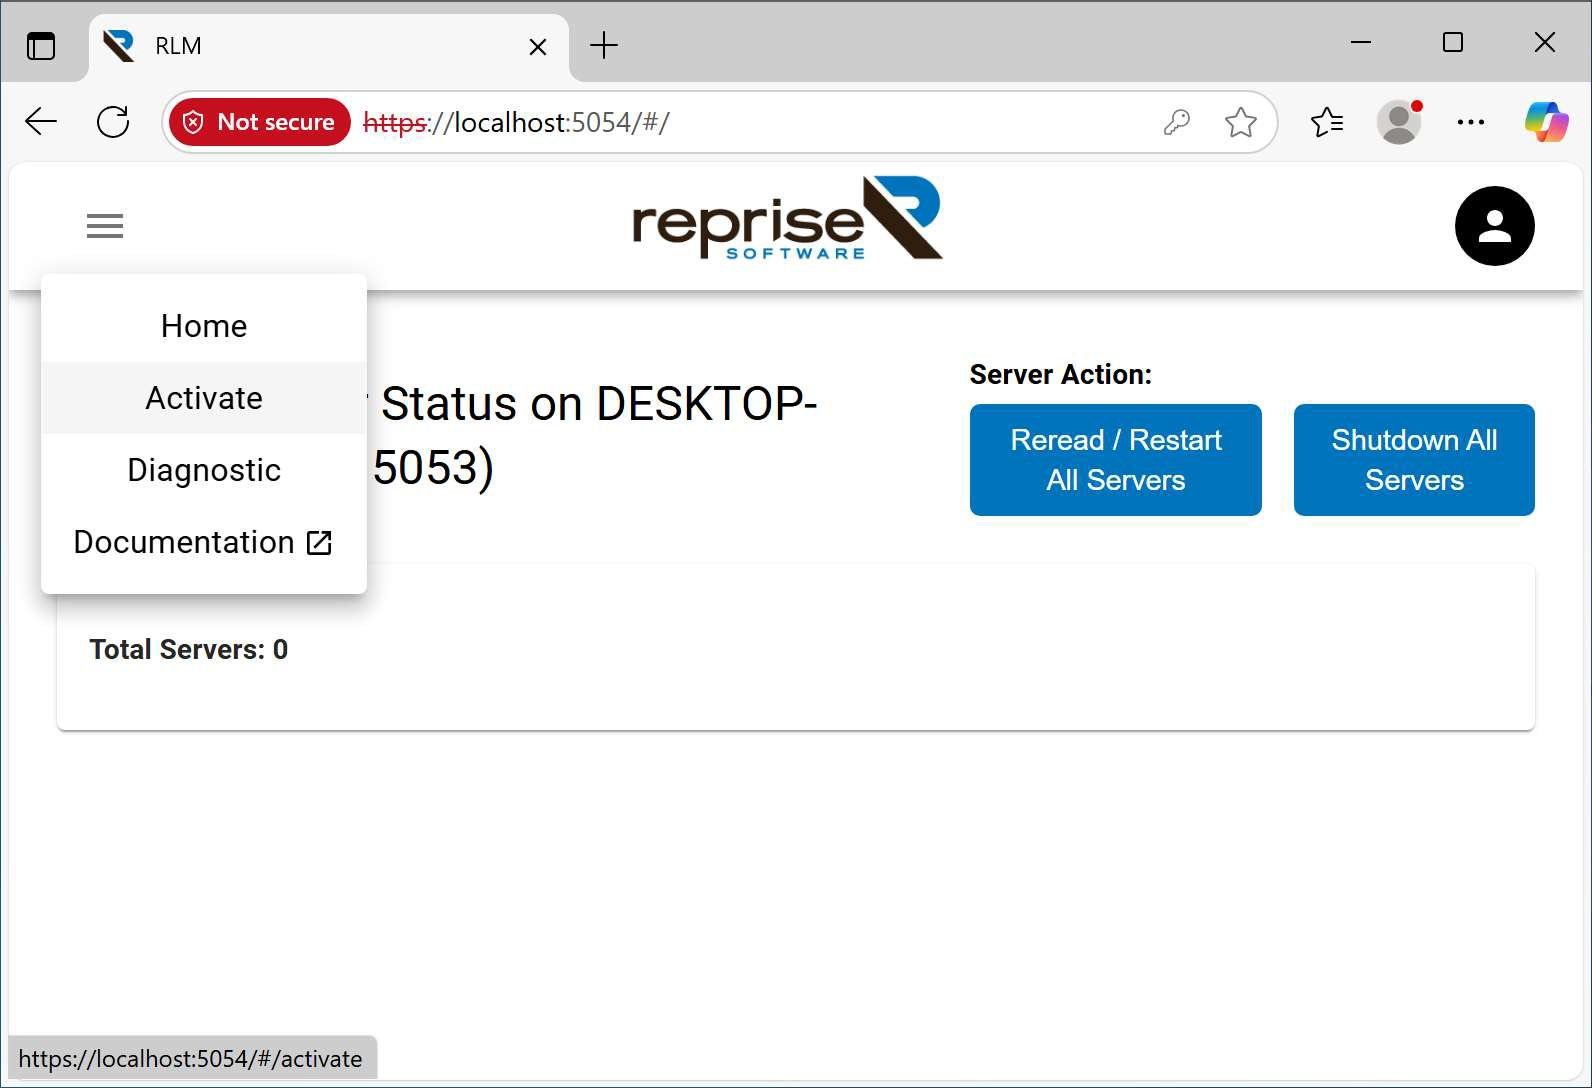1592x1088 pixels.
Task: Select the RLM browser tab
Action: [x=329, y=47]
